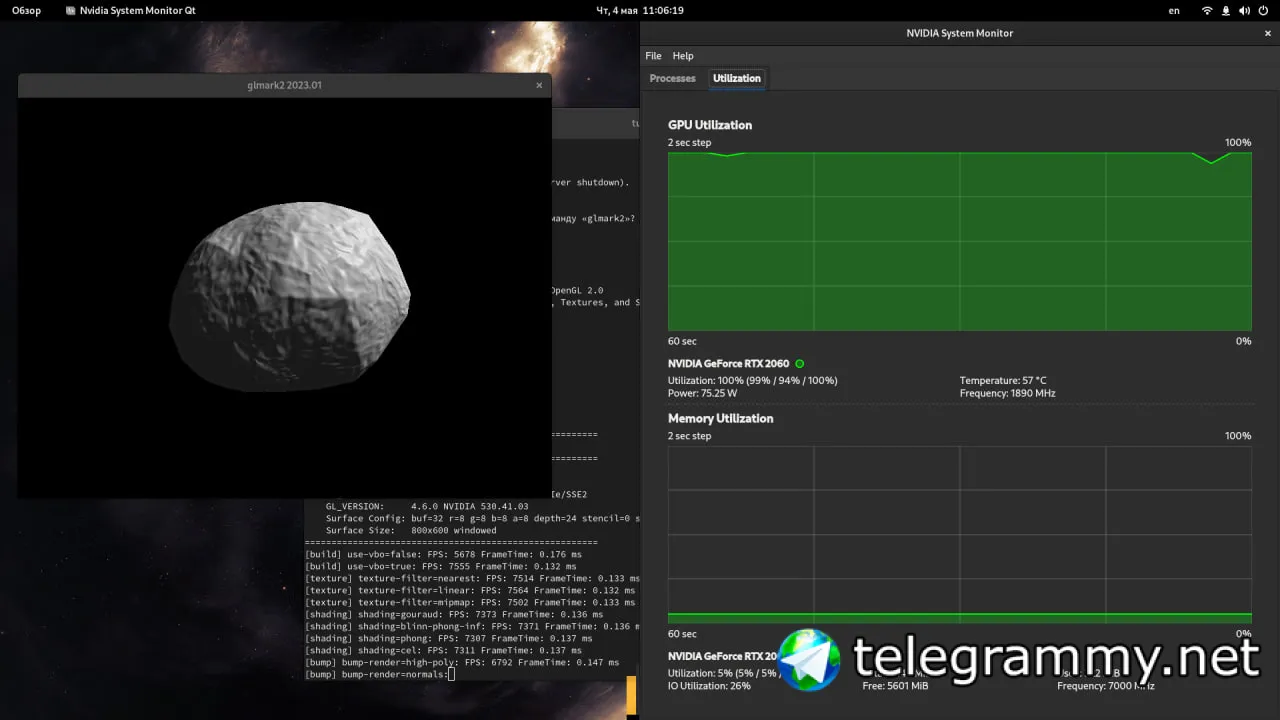The width and height of the screenshot is (1280, 720).
Task: Click the GPU Utilization graph
Action: tap(960, 241)
